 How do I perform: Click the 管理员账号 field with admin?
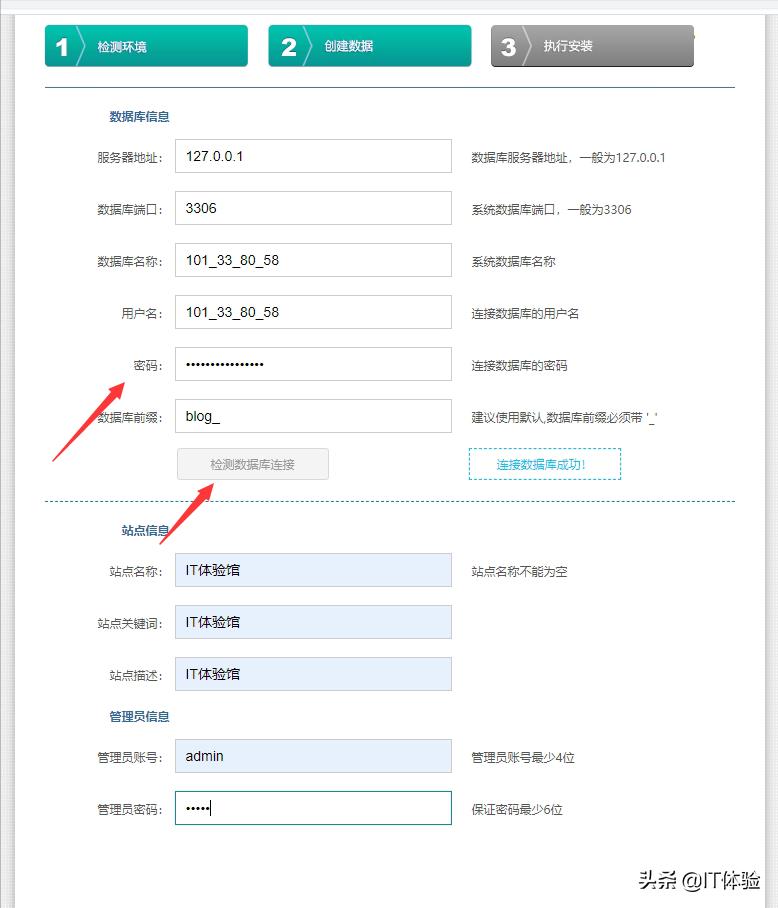pos(313,756)
